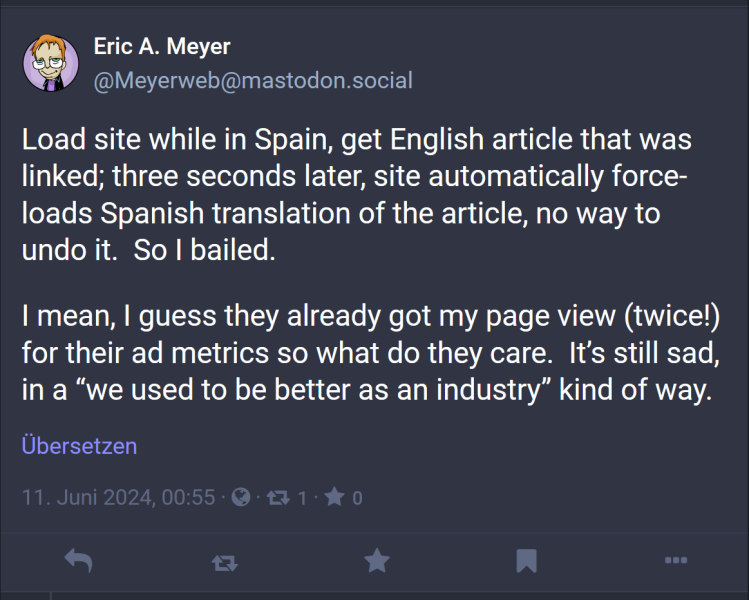The width and height of the screenshot is (749, 600).
Task: Open the more options ellipsis menu
Action: coord(675,561)
